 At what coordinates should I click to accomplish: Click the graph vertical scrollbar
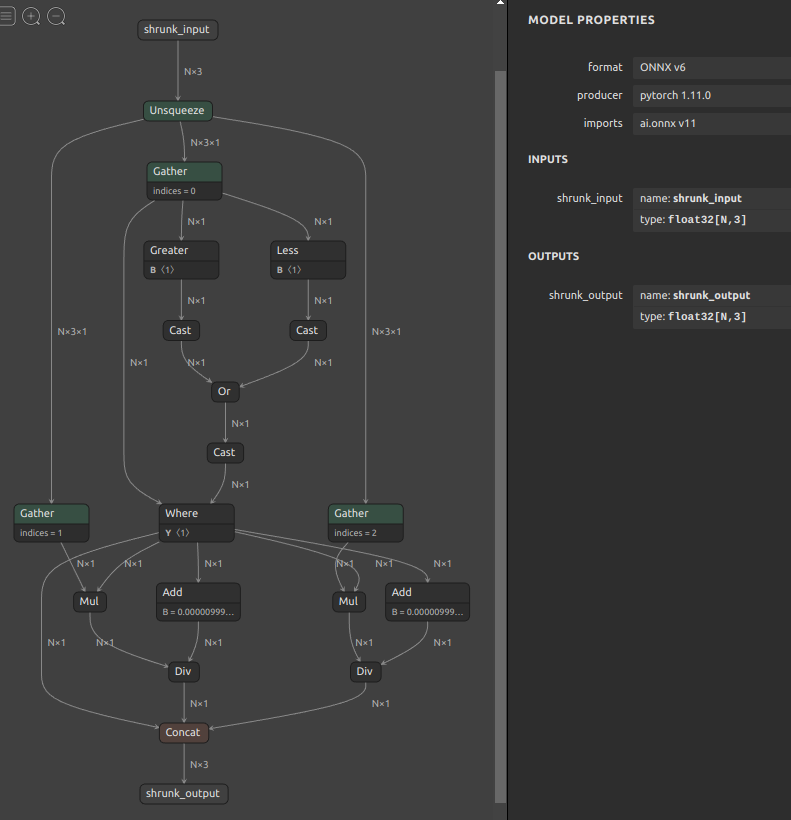(x=500, y=436)
